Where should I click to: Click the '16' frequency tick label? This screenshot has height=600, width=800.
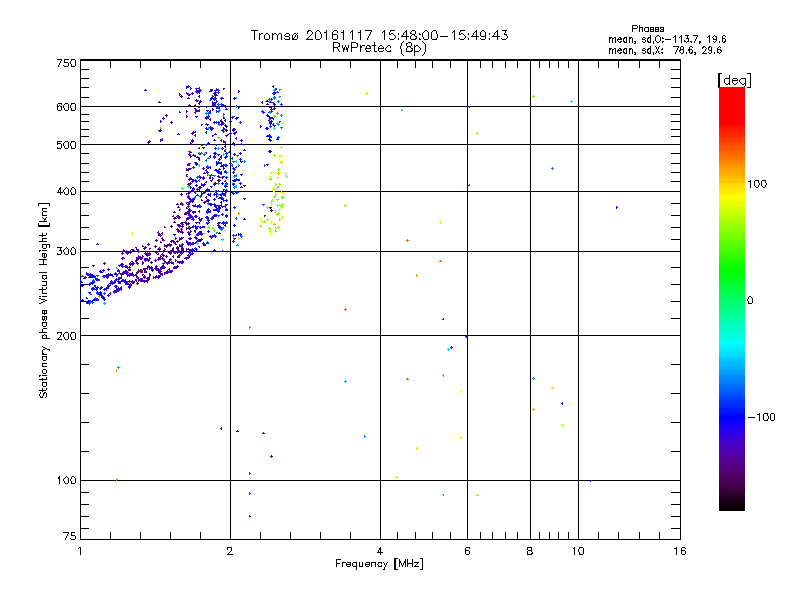tap(680, 551)
